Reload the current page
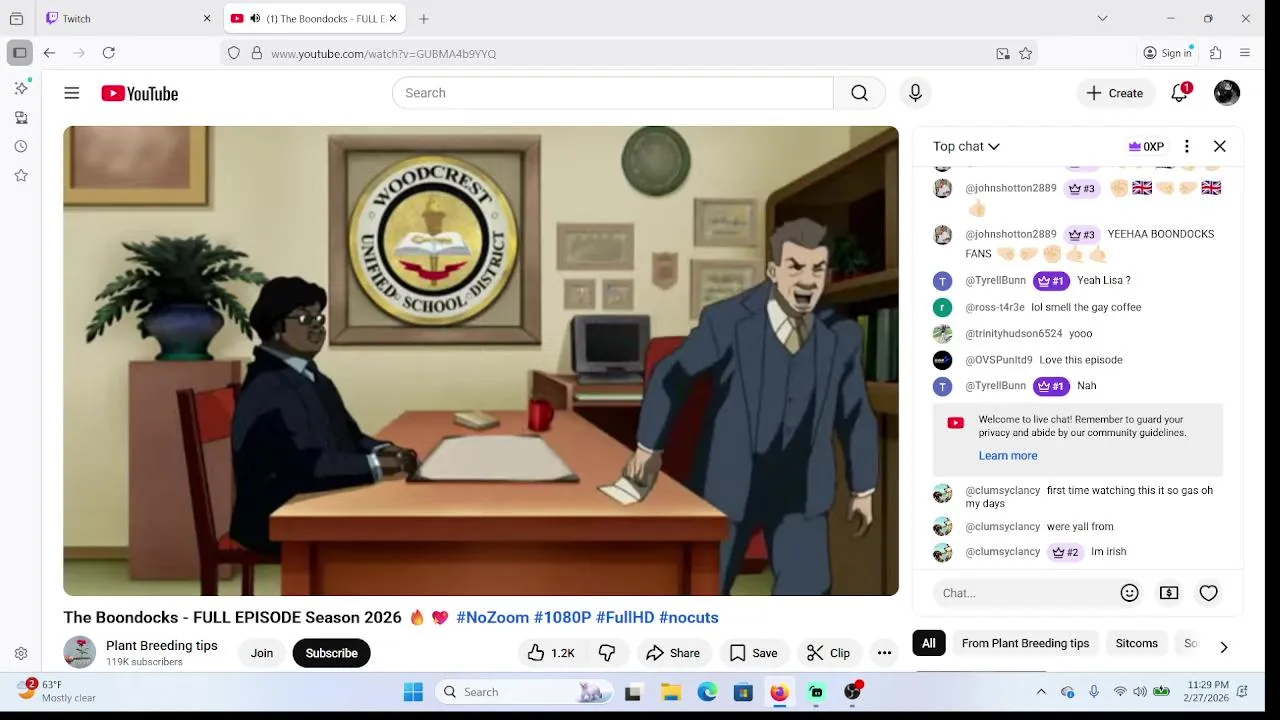This screenshot has height=720, width=1280. click(x=109, y=53)
